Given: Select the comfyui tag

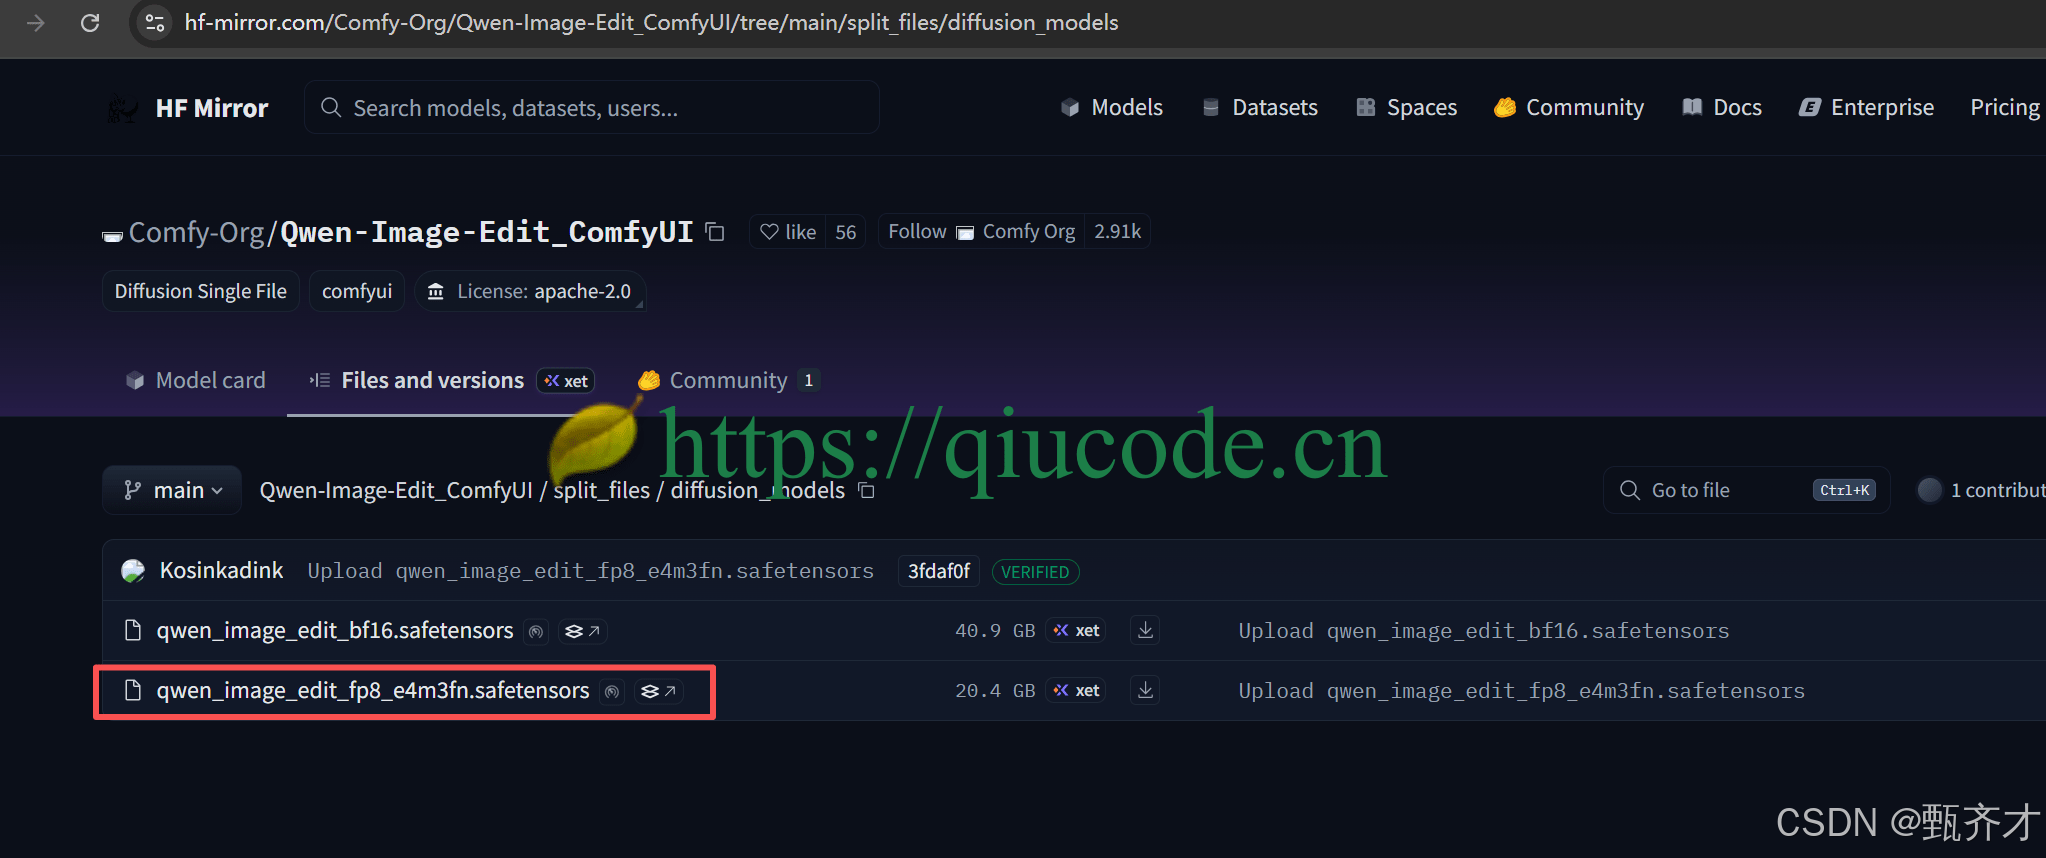Looking at the screenshot, I should (x=357, y=291).
